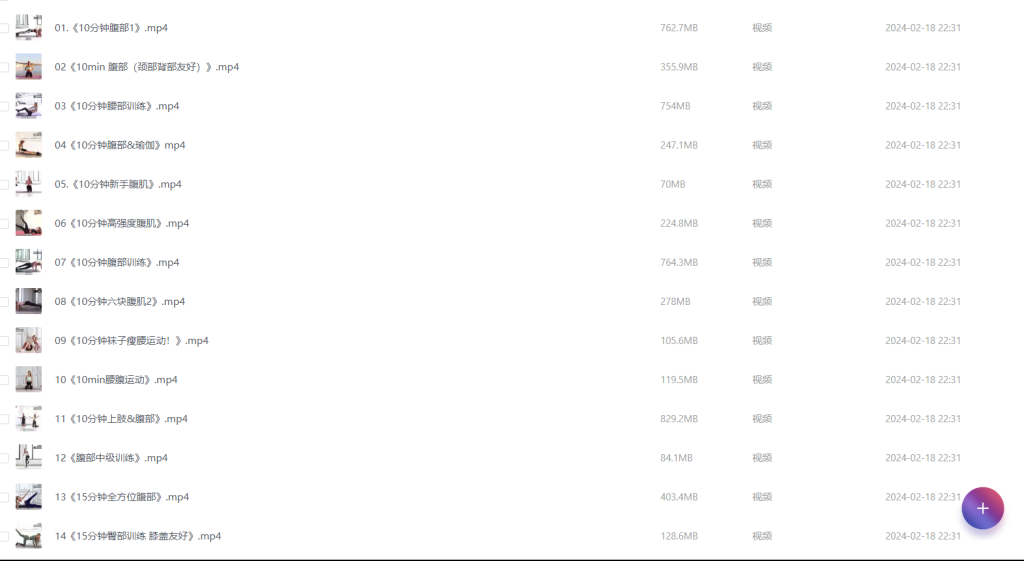
Task: Open thumbnail of 08 10分钟六块腹肌2 video
Action: [x=29, y=301]
